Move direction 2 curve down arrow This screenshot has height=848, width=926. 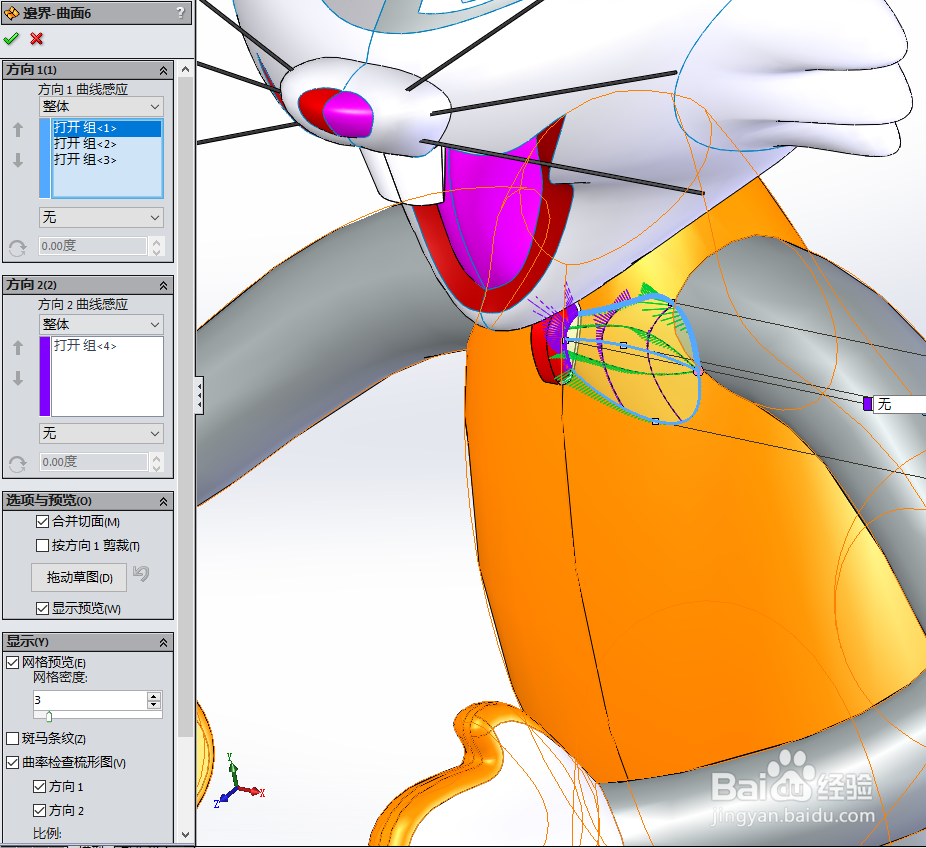18,378
